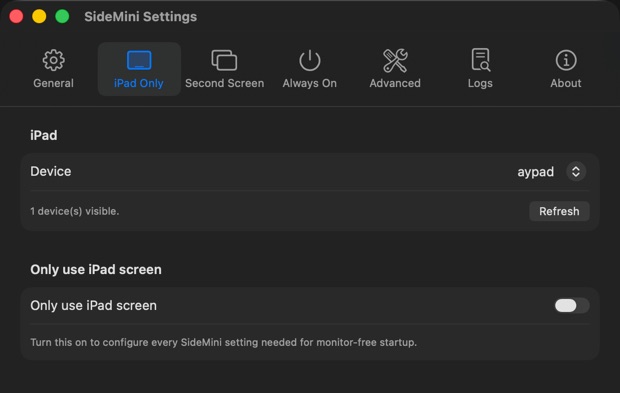The height and width of the screenshot is (393, 620).
Task: Close the SideMini Settings window
Action: (16, 17)
